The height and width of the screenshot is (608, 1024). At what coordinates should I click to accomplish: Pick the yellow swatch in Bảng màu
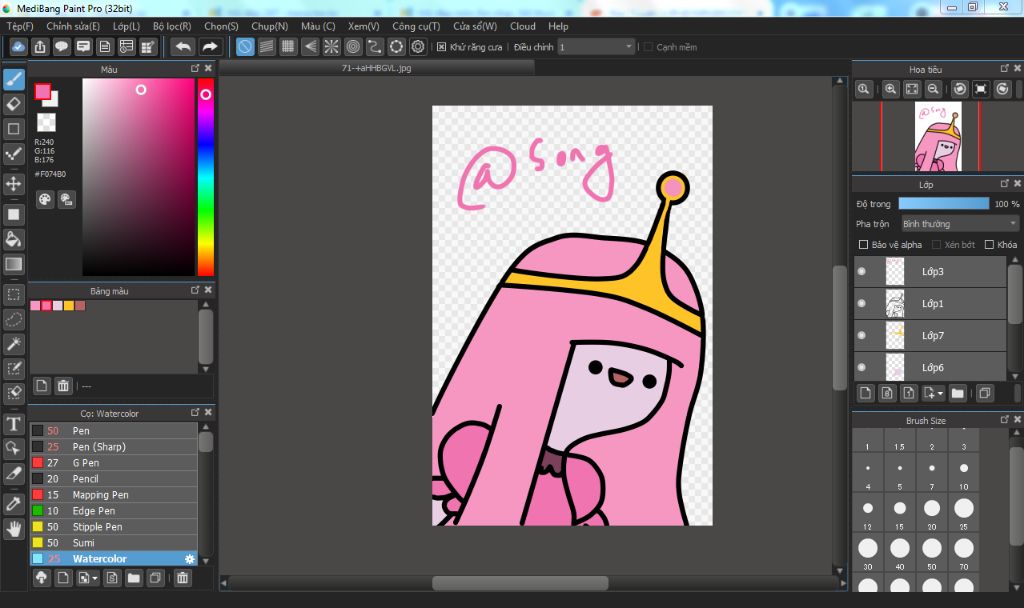[x=69, y=306]
